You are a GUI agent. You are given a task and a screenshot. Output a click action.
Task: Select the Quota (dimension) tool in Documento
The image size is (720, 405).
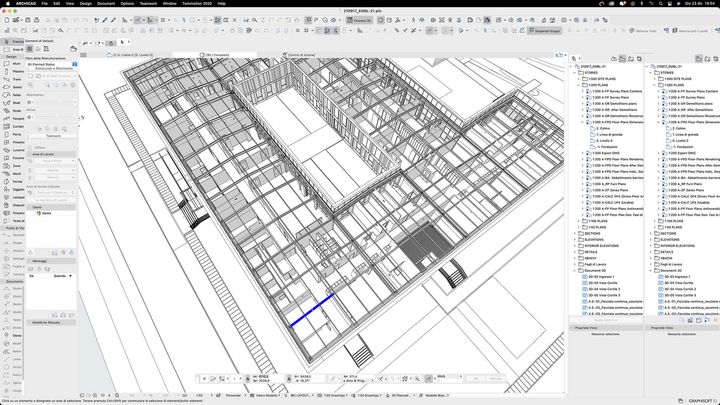click(x=13, y=288)
